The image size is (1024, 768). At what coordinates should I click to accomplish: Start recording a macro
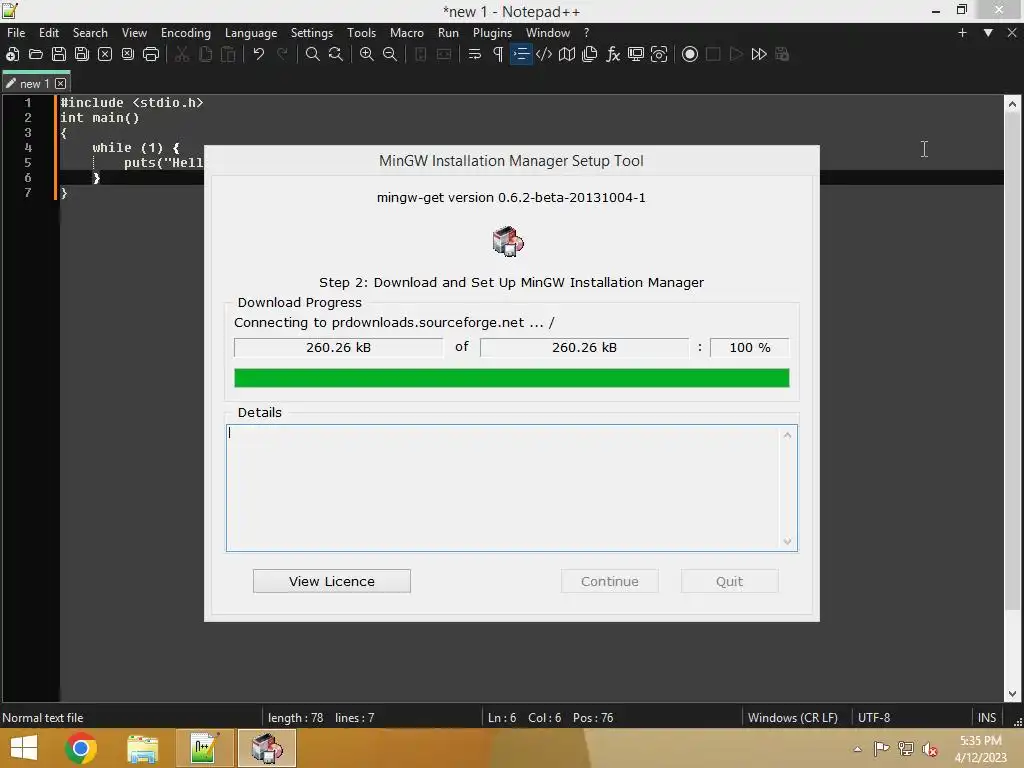click(x=690, y=54)
